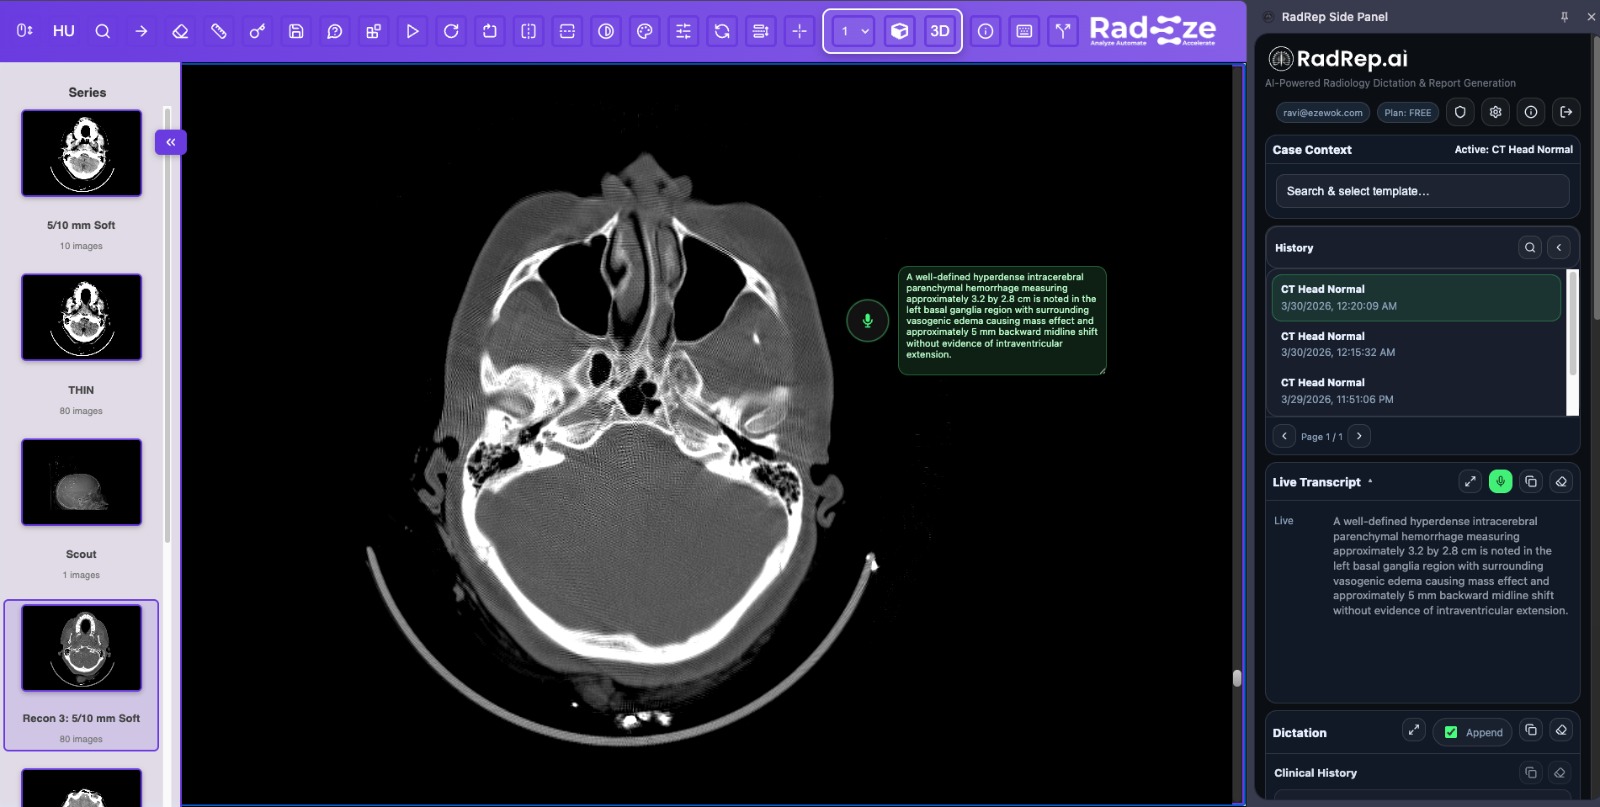
Task: Toggle the green Live Transcript microphone
Action: click(x=1500, y=482)
